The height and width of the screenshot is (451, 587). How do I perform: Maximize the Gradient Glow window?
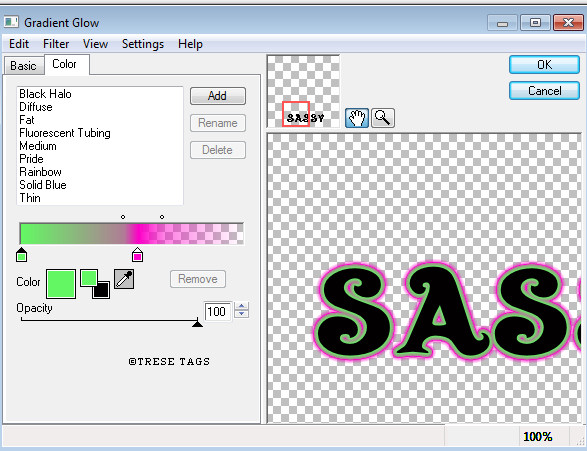point(535,23)
